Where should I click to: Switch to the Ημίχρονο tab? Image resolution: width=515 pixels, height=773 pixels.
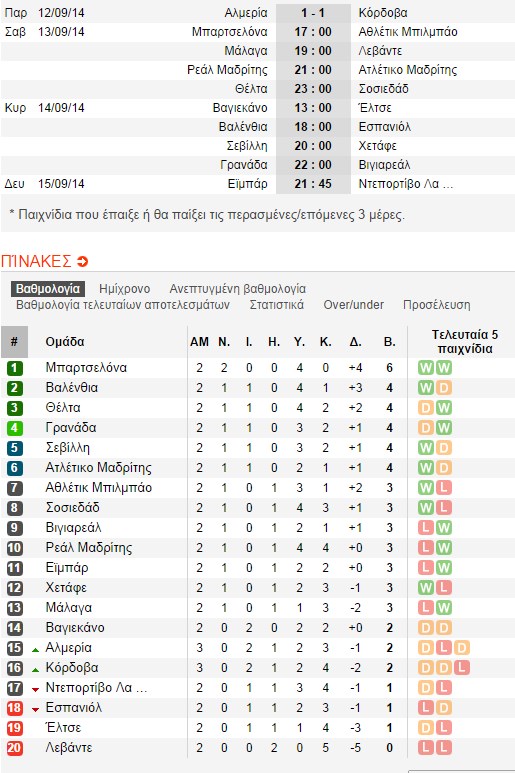(x=125, y=289)
